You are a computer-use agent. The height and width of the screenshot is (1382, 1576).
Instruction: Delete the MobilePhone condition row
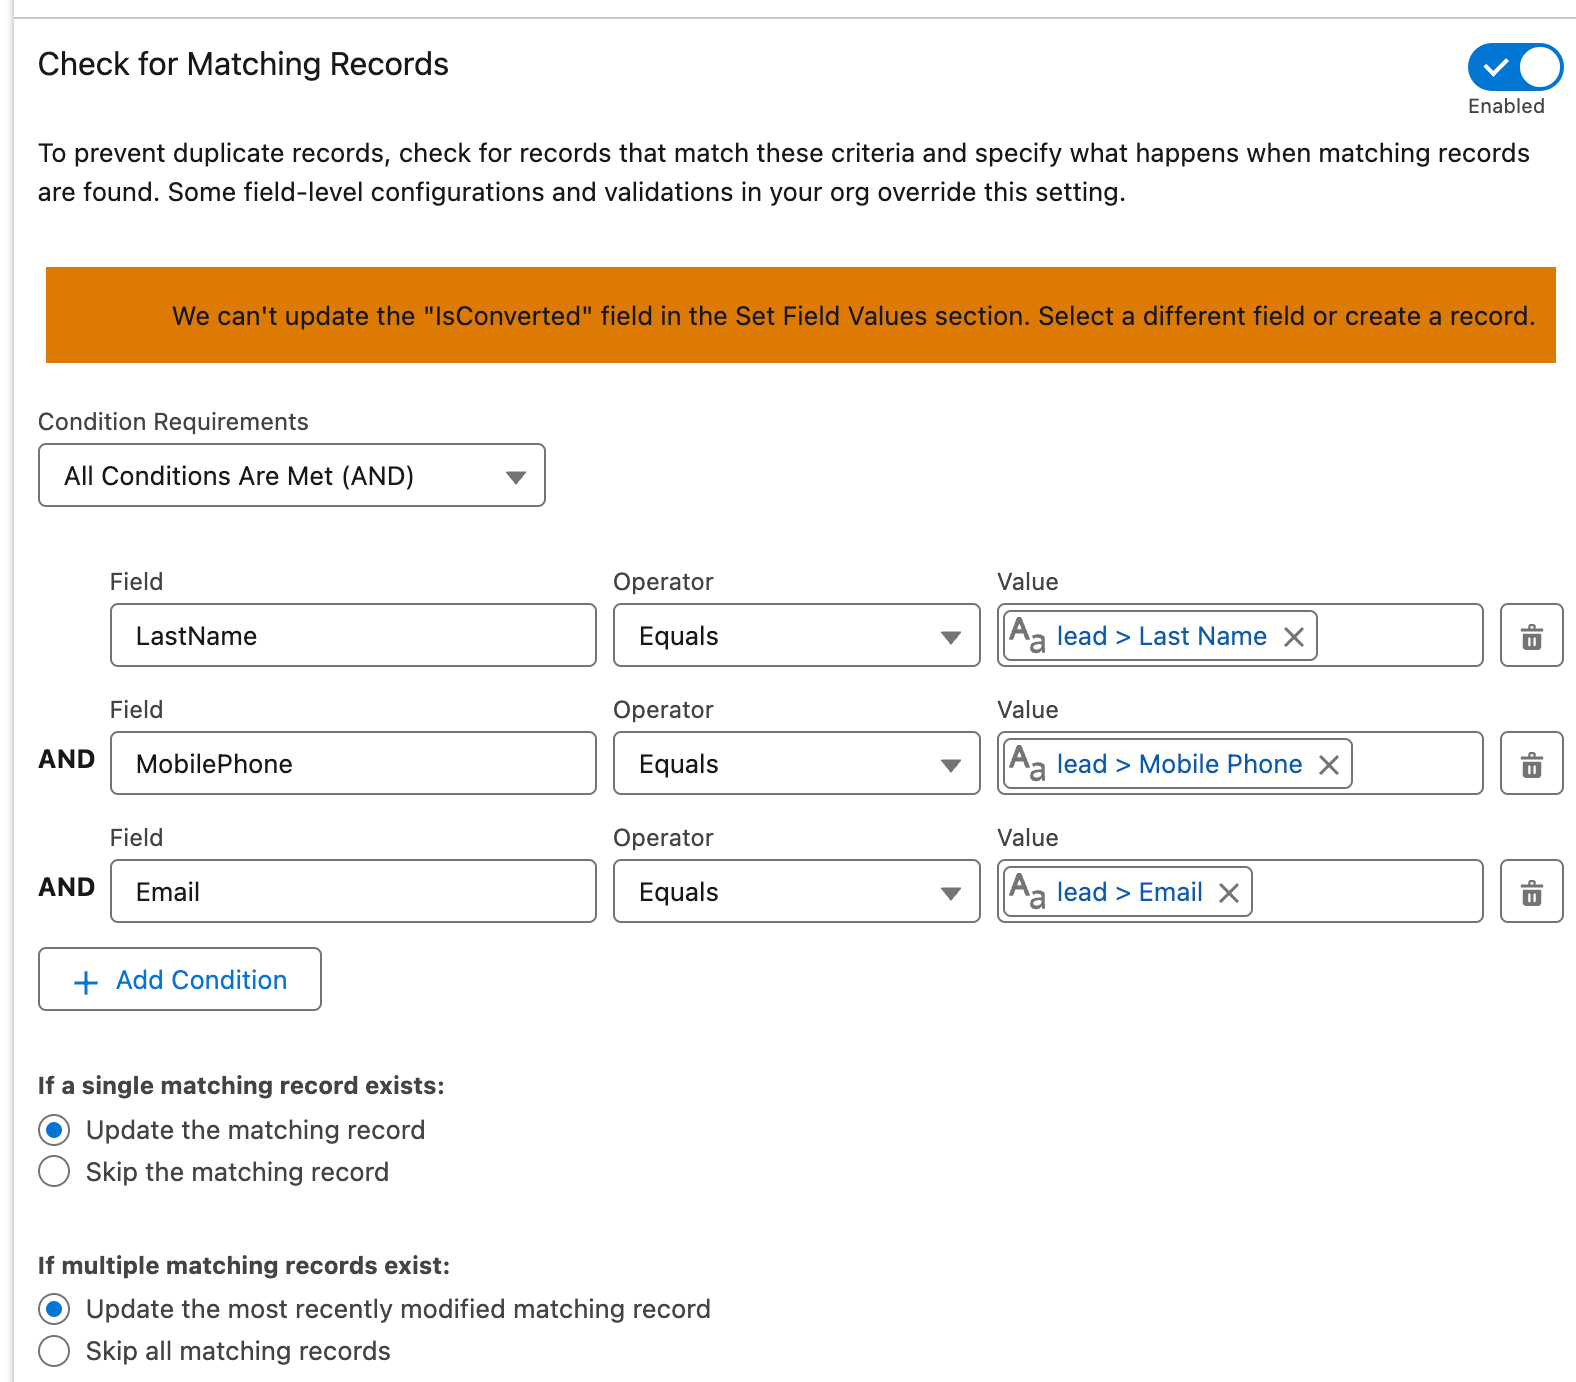click(1531, 763)
